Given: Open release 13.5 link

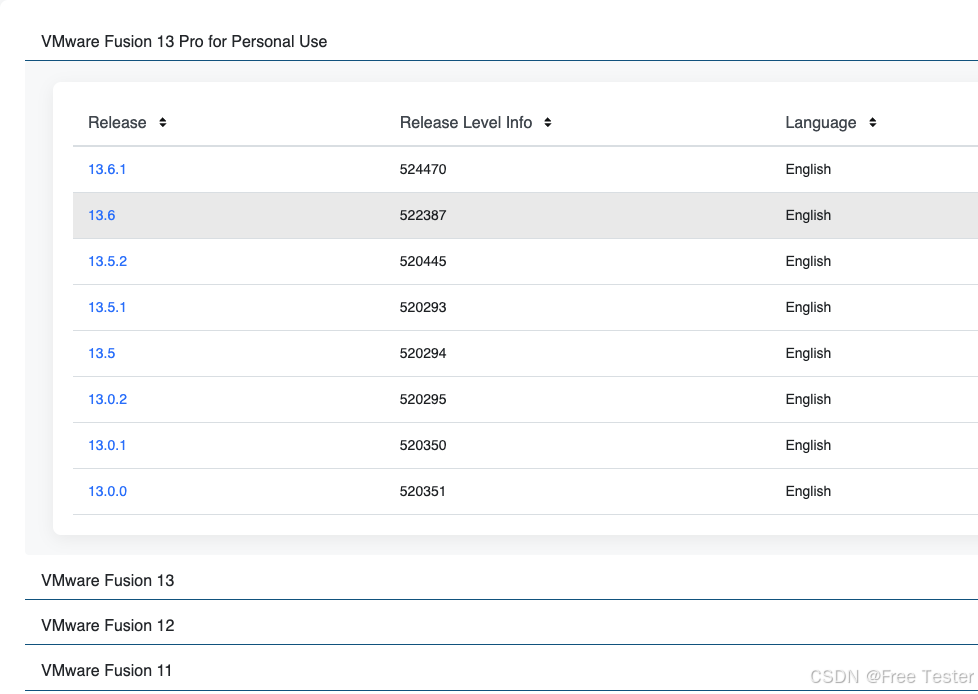Looking at the screenshot, I should click(x=102, y=354).
